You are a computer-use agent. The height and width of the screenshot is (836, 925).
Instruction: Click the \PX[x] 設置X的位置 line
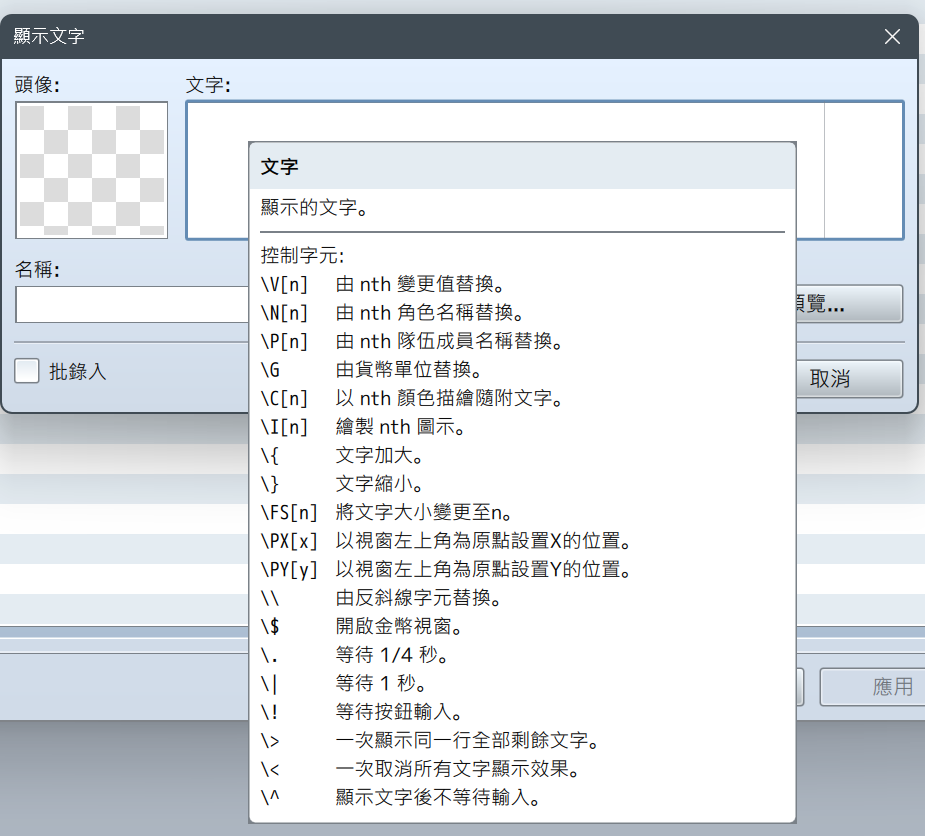[x=447, y=541]
